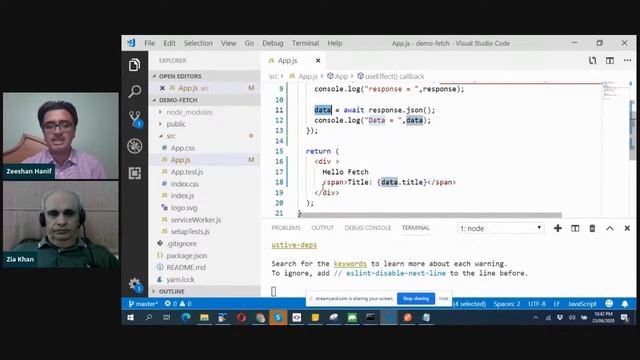Image resolution: width=640 pixels, height=360 pixels.
Task: Open File Explorer from taskbar
Action: (x=204, y=318)
